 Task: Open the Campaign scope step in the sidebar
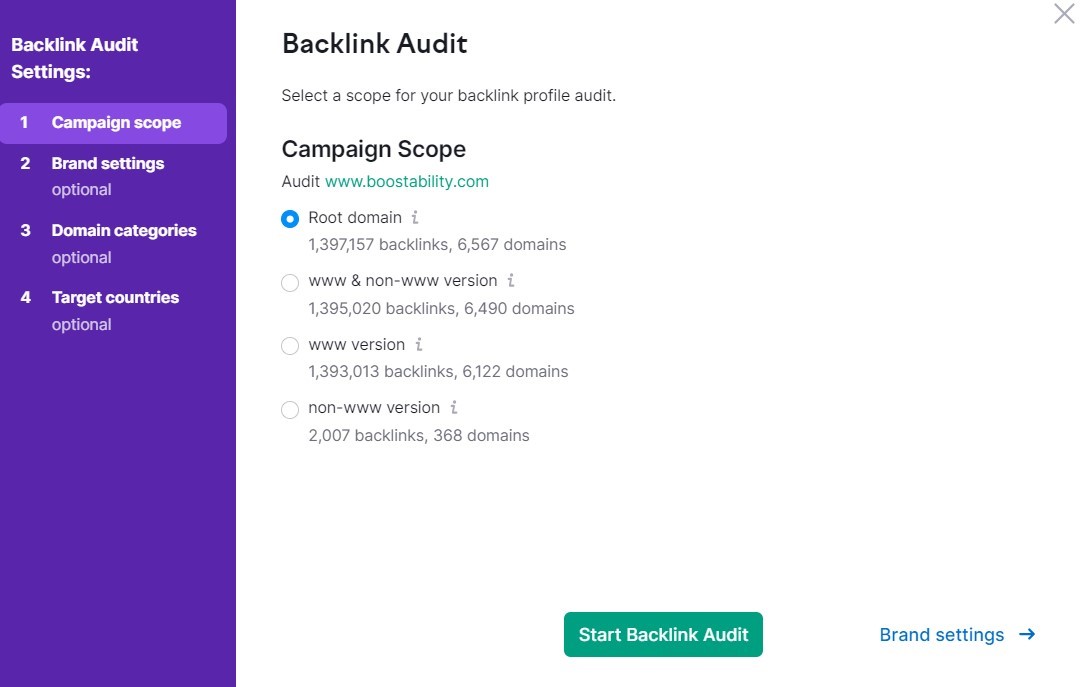(x=116, y=122)
